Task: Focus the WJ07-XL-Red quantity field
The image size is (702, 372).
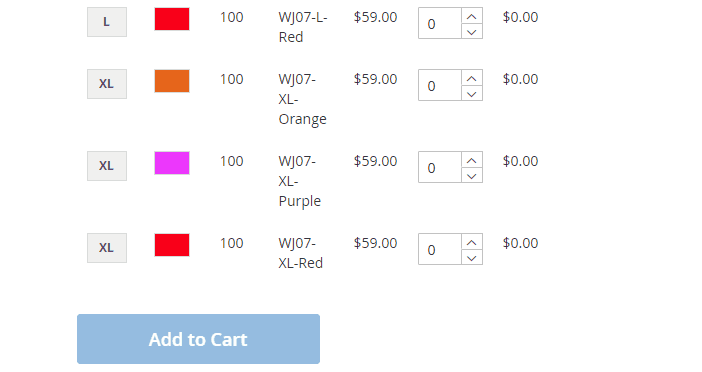Action: 440,249
